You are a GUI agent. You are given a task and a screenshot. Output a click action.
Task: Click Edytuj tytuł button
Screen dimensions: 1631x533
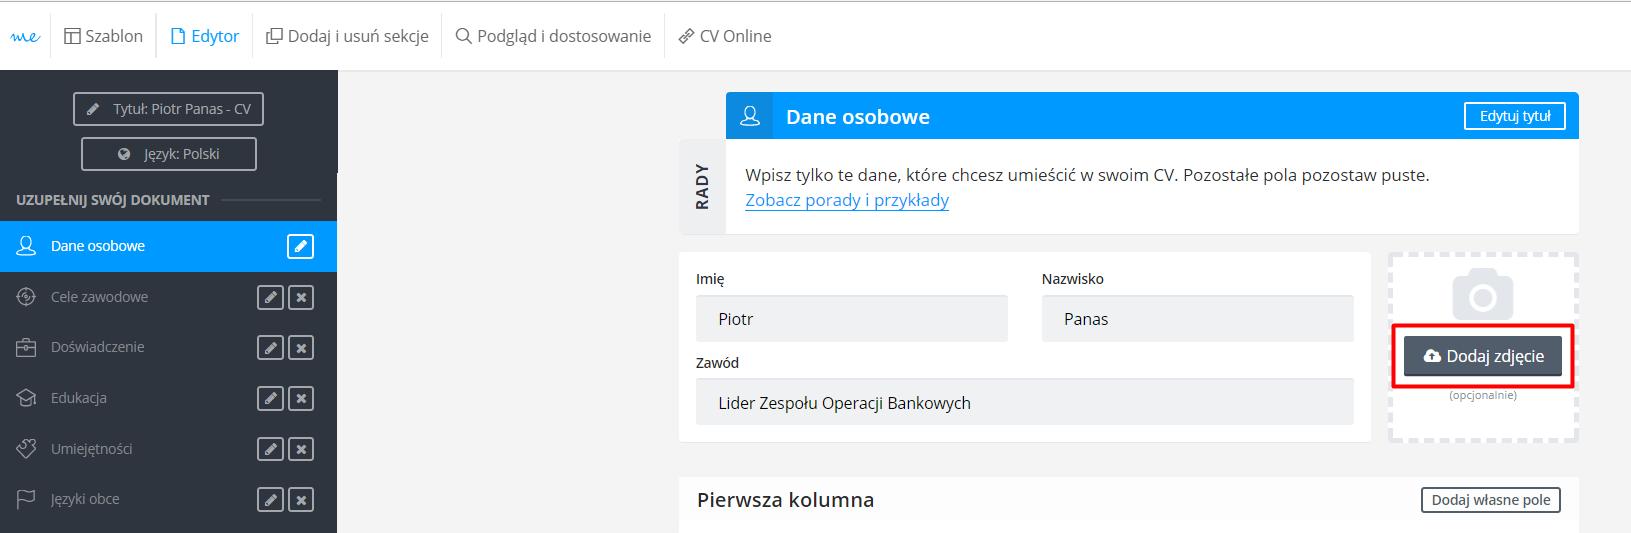[1515, 116]
